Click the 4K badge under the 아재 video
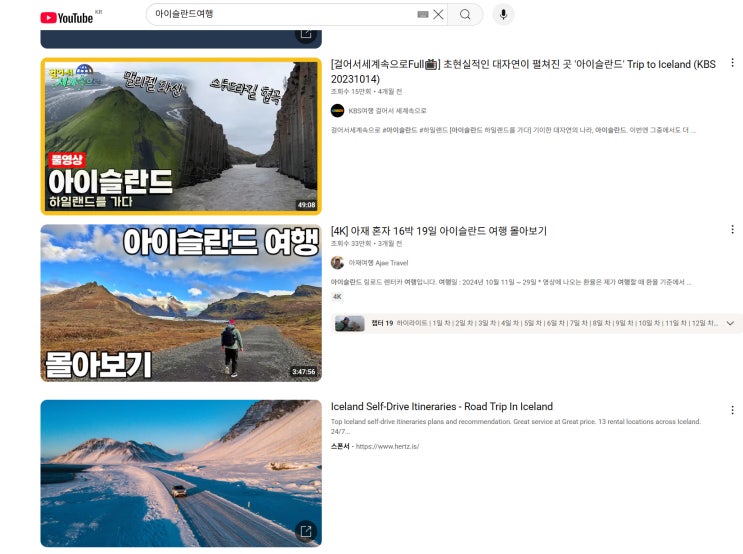Viewport: 743px width, 554px height. tap(337, 297)
